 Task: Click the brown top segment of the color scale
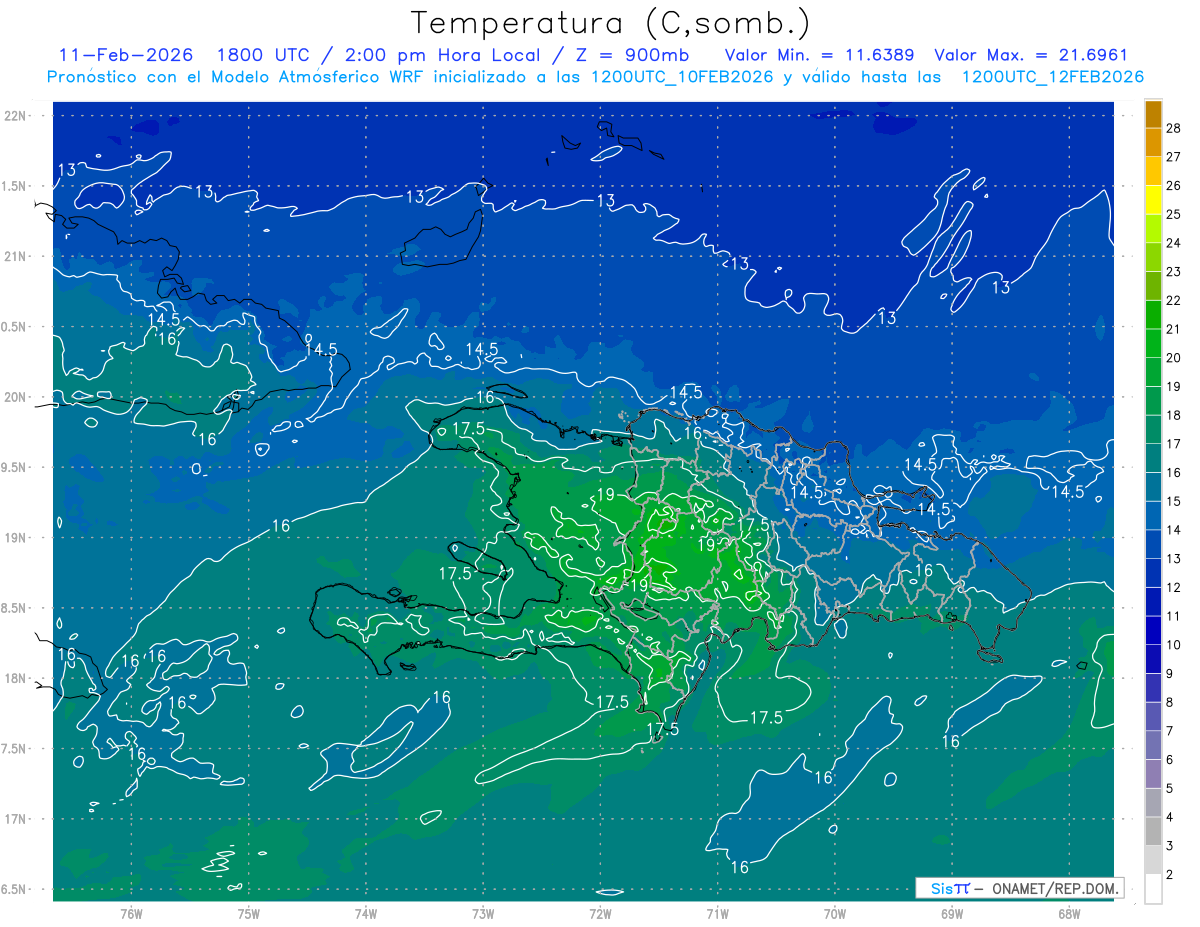point(1153,114)
